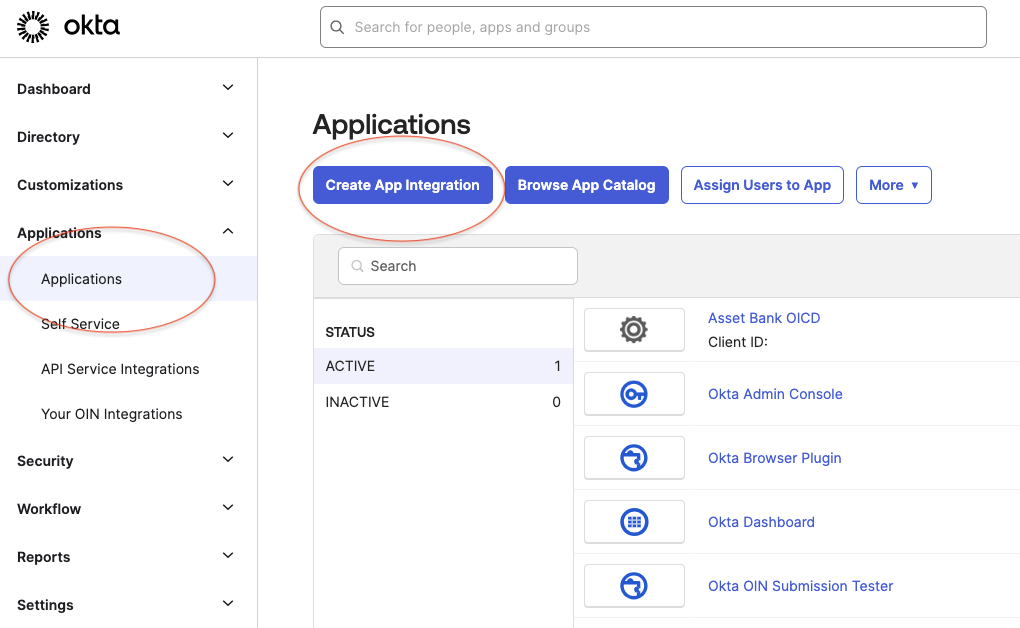Filter applications by INACTIVE status

click(x=443, y=402)
